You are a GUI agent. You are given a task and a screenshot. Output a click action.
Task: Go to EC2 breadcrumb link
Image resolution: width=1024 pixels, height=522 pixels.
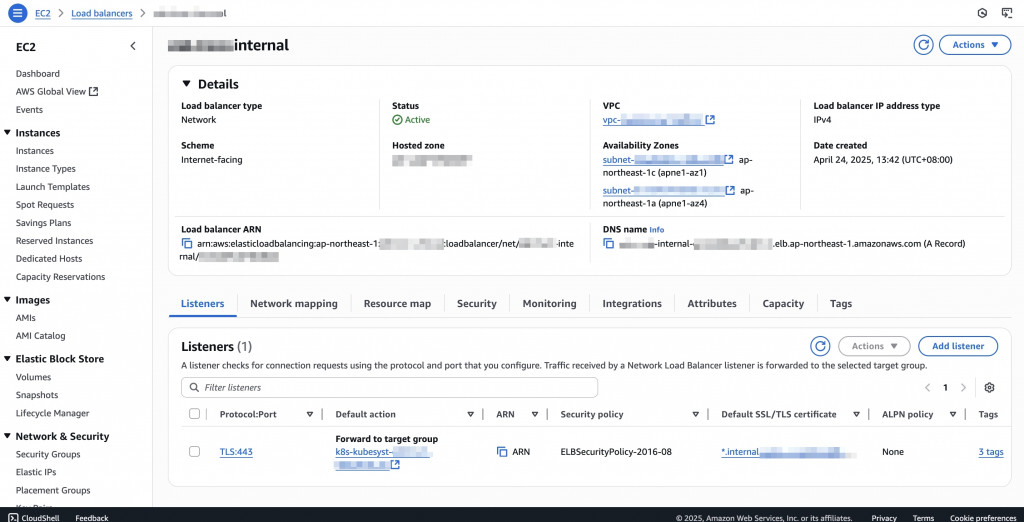tap(42, 13)
